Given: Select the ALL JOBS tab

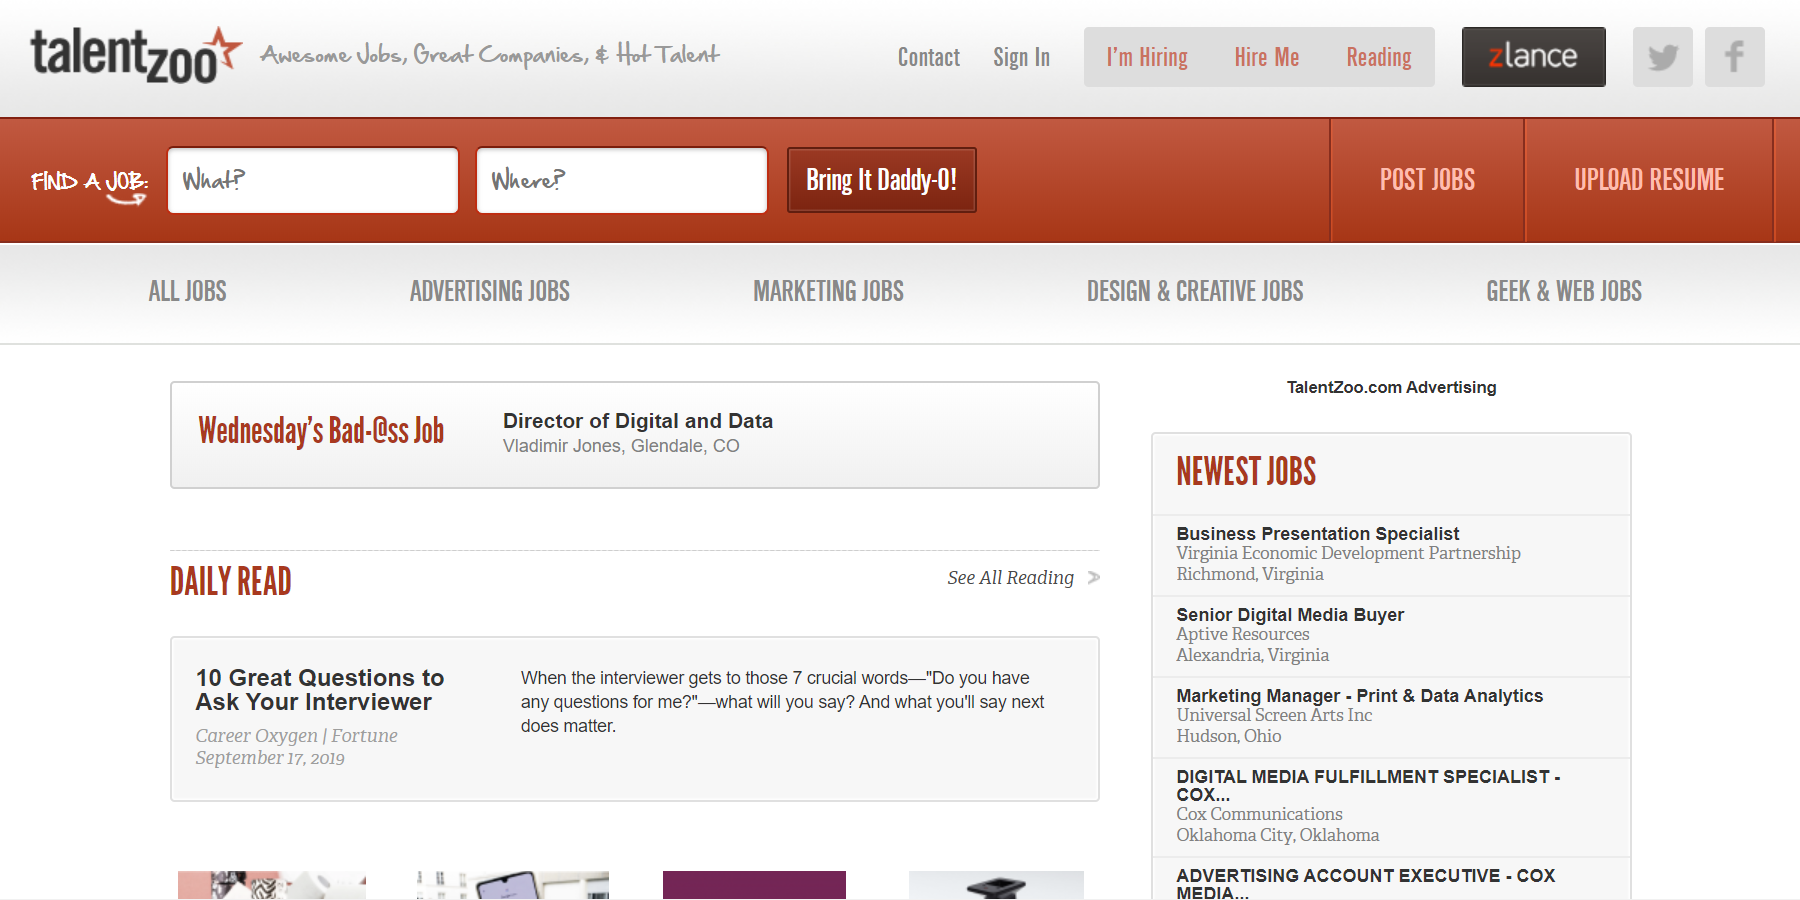Looking at the screenshot, I should (x=187, y=291).
